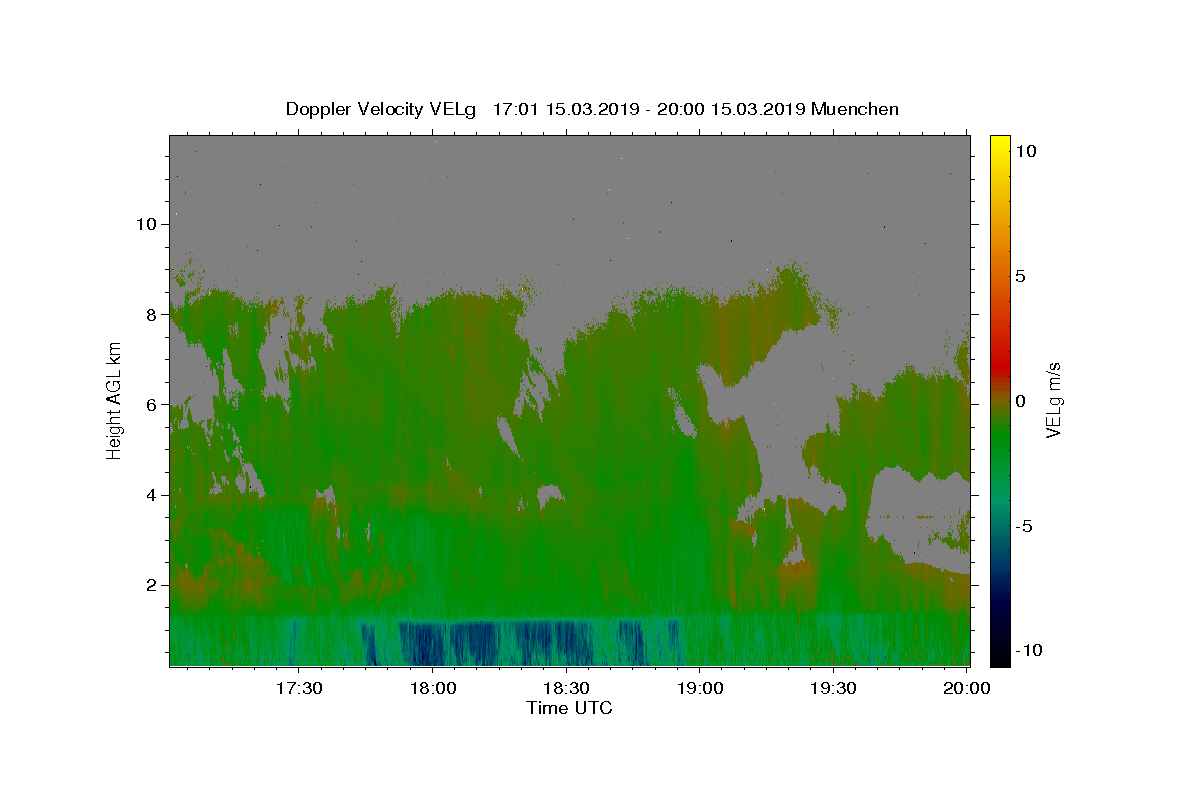The image size is (1200, 800).
Task: Click the 'Muenchen' location text in the title
Action: (x=855, y=109)
